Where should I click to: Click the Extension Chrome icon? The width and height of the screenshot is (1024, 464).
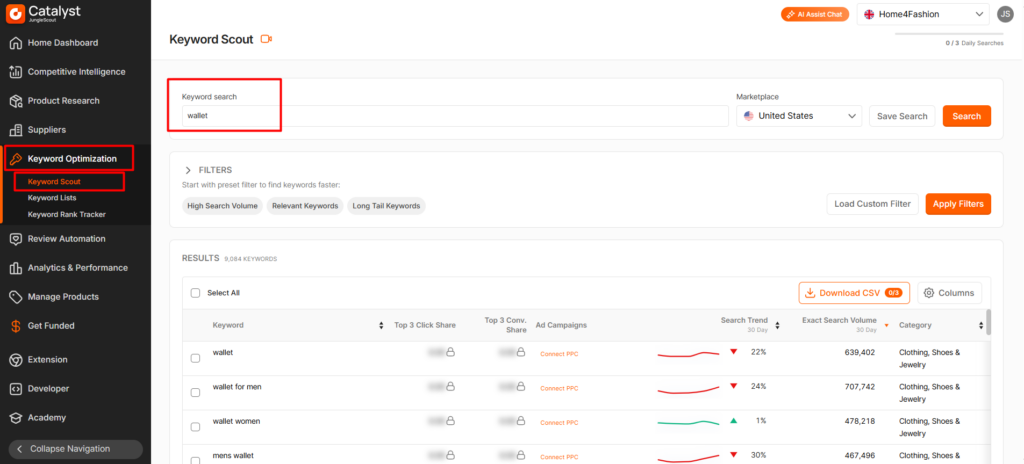16,359
